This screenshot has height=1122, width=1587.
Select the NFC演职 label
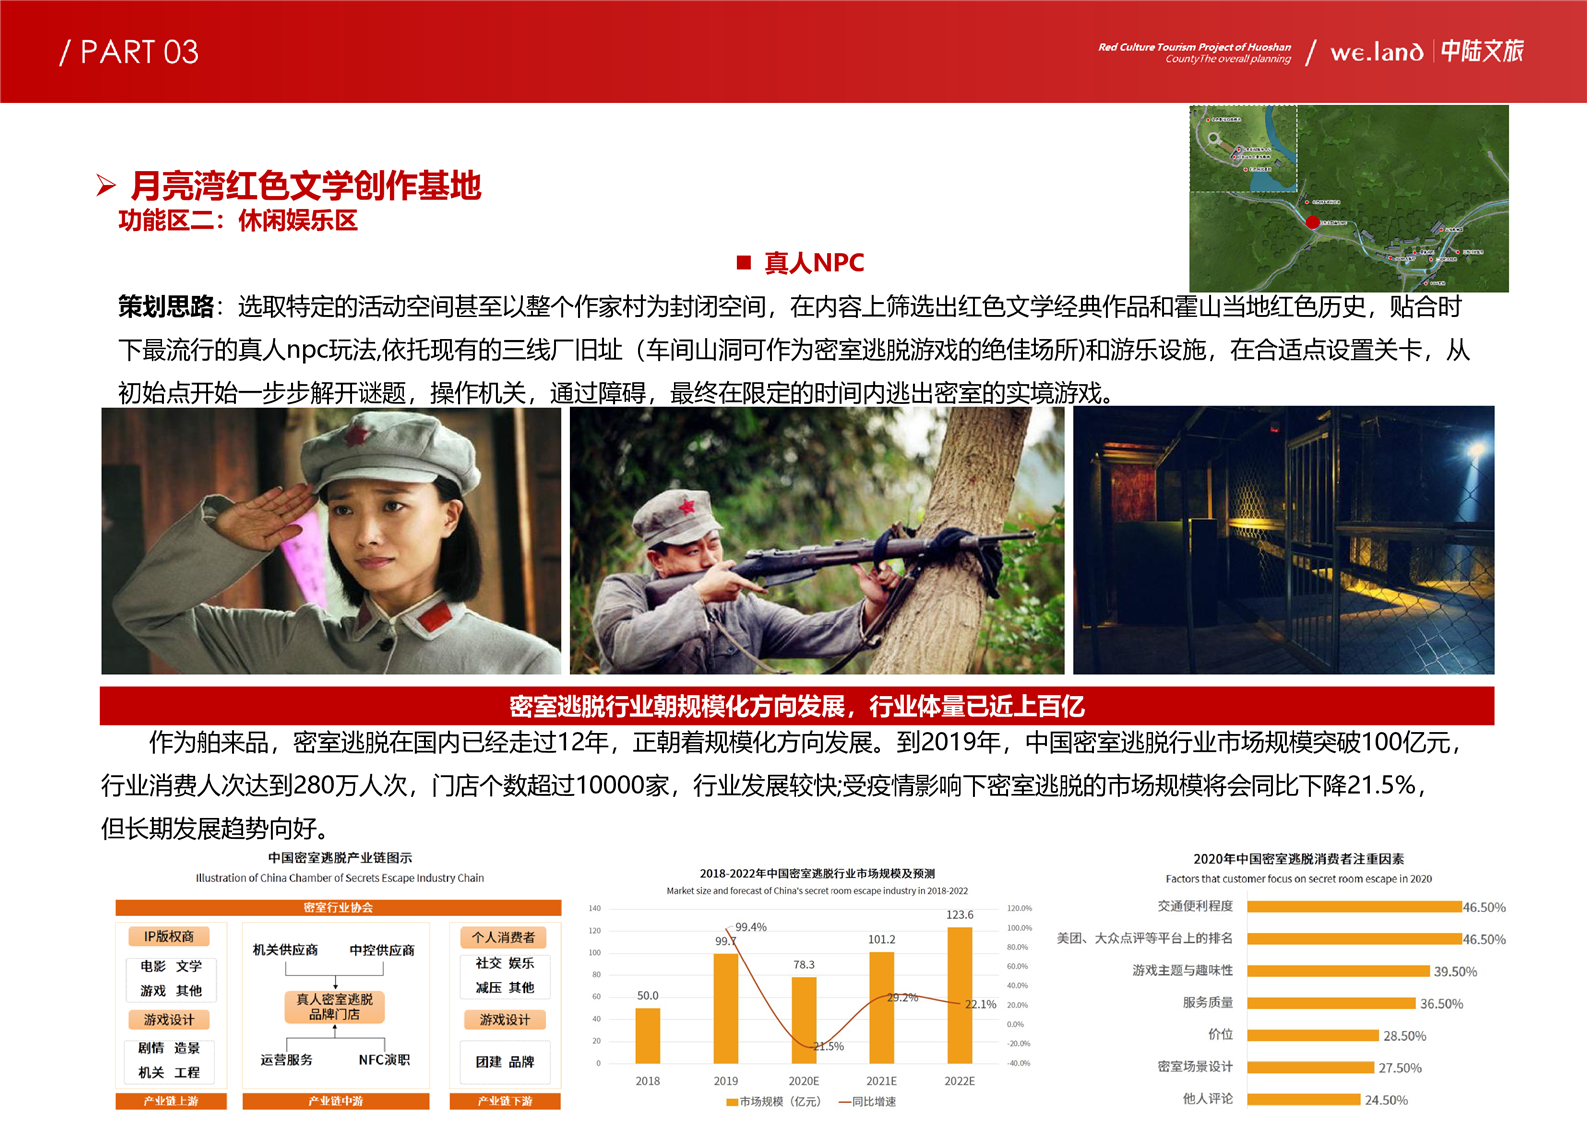click(384, 1060)
